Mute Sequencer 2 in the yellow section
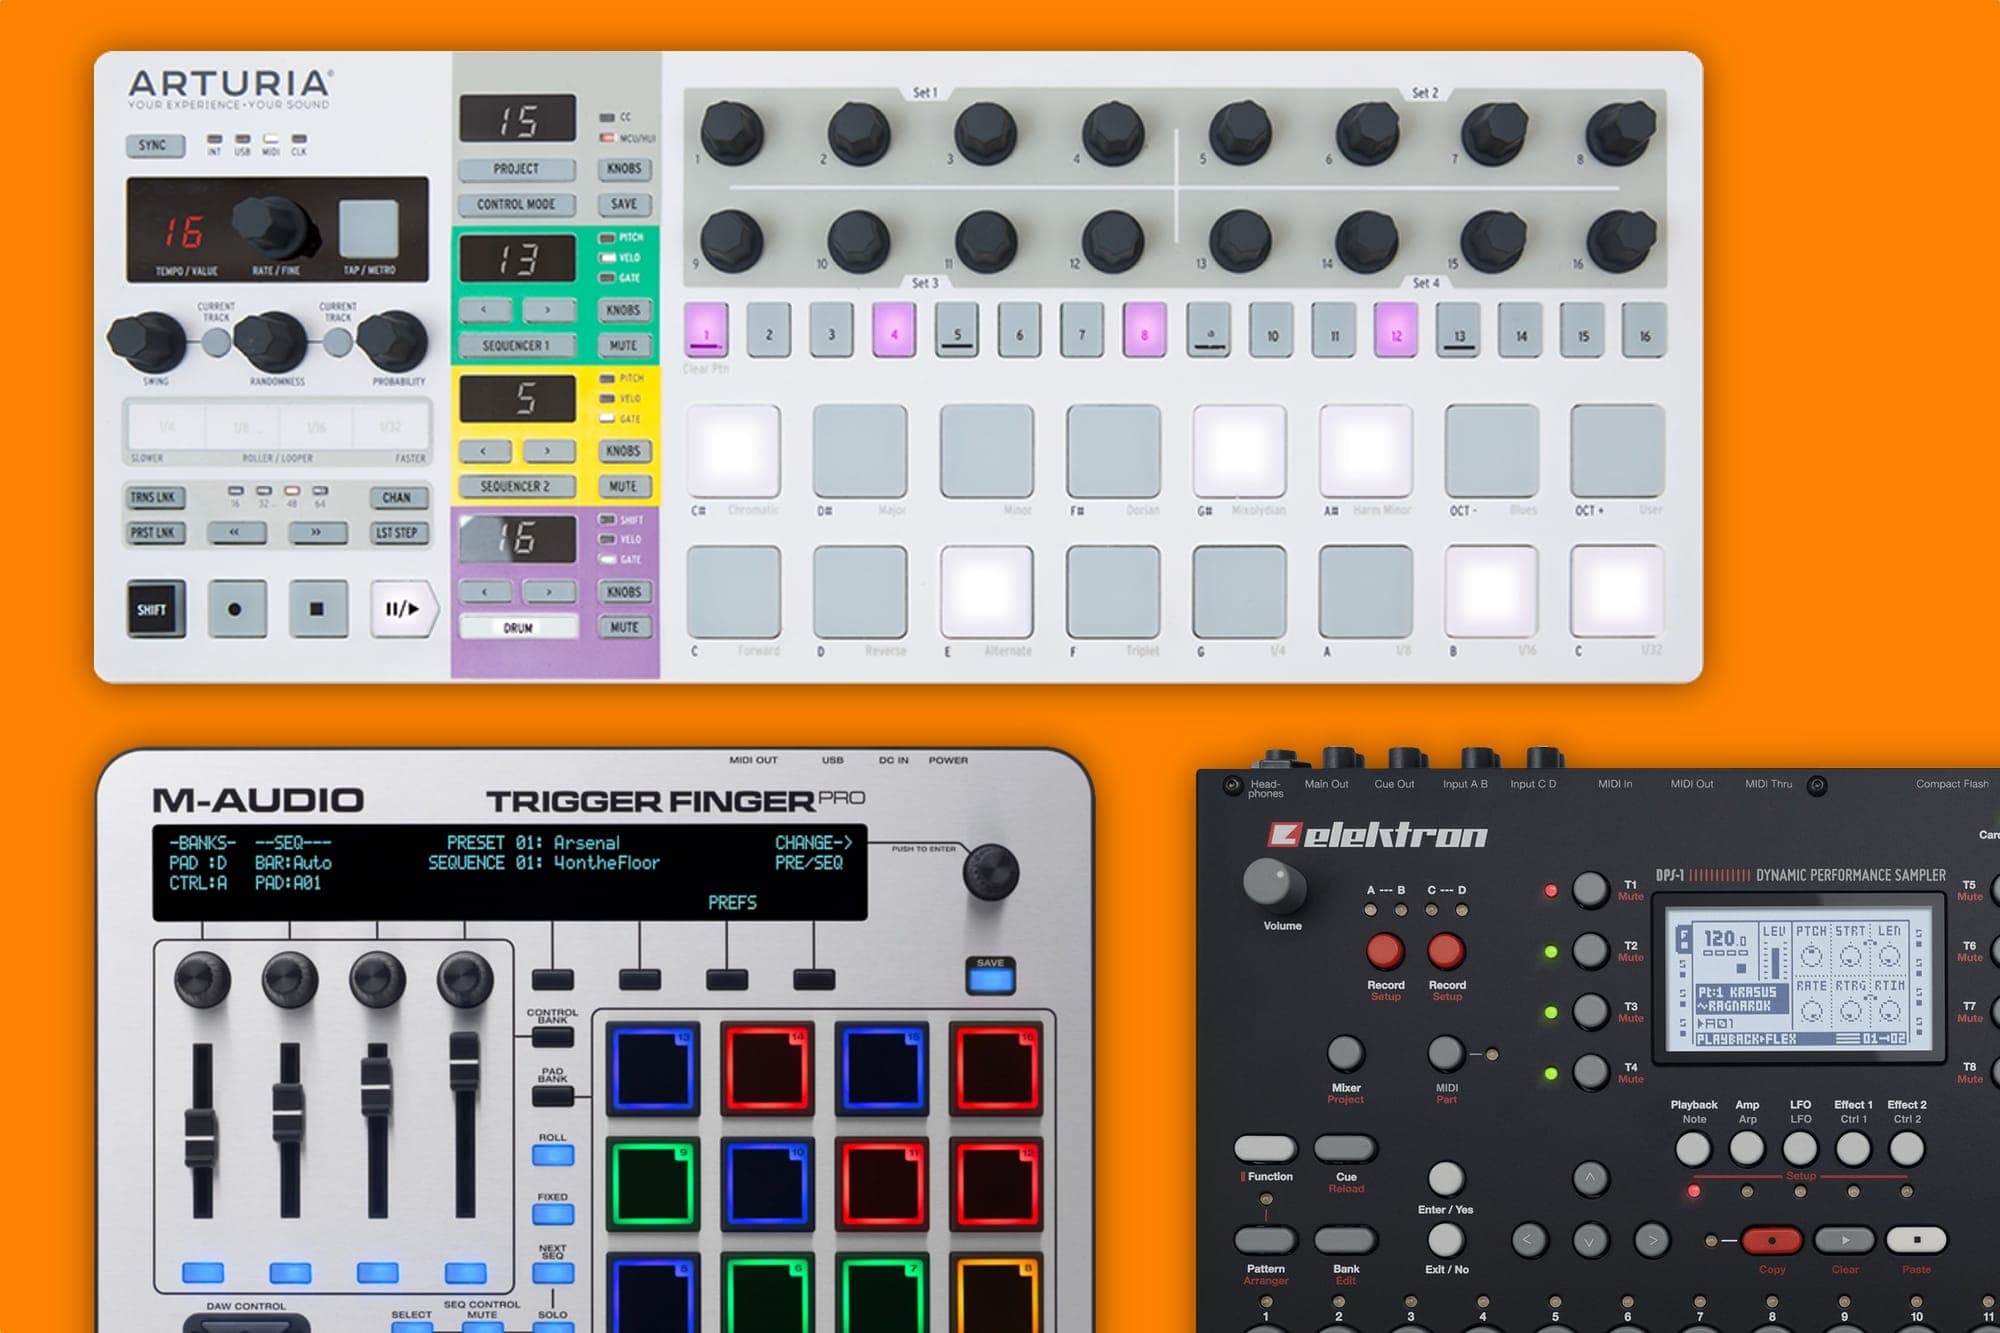The width and height of the screenshot is (2000, 1333). click(x=624, y=487)
